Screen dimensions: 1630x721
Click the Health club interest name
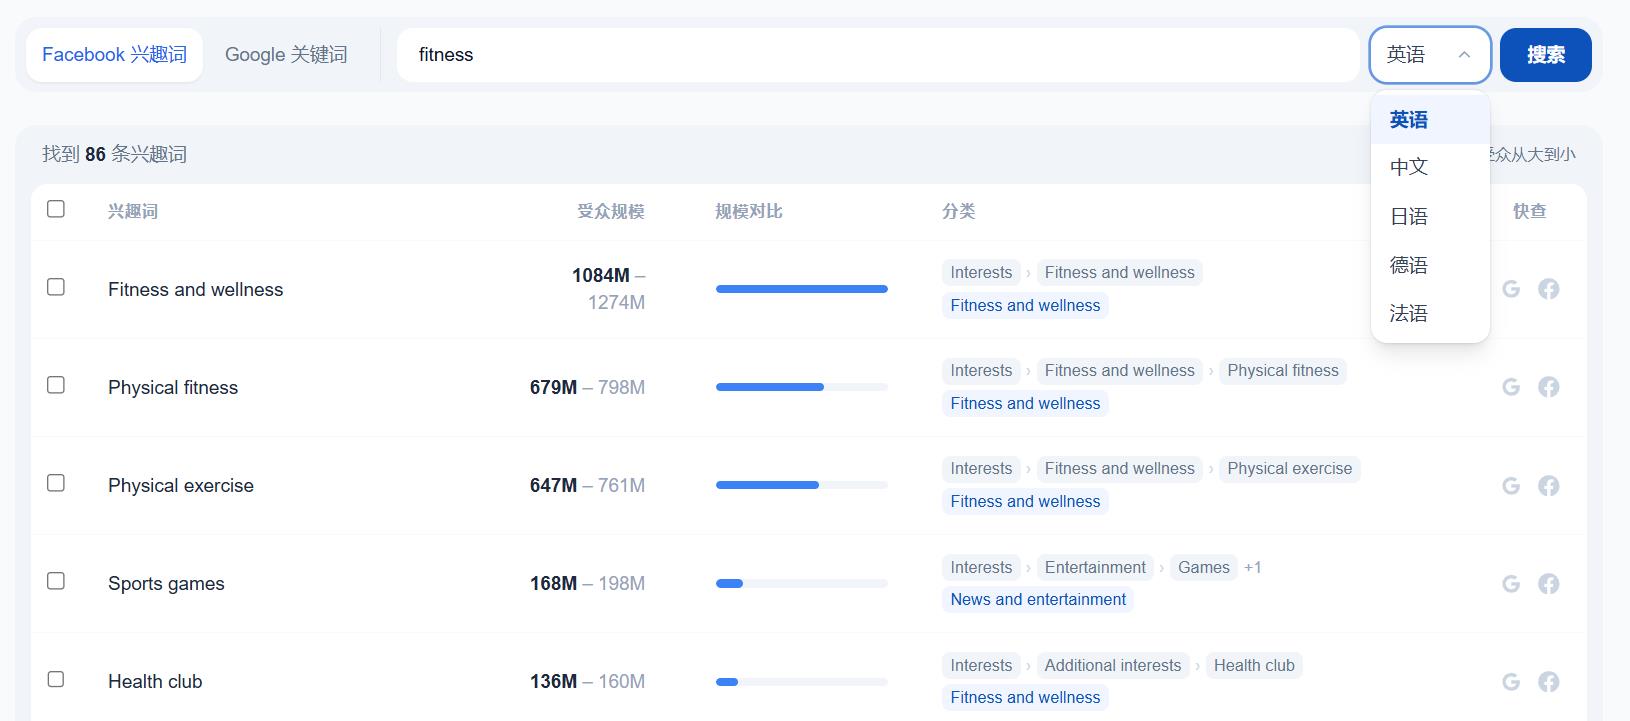click(x=155, y=681)
